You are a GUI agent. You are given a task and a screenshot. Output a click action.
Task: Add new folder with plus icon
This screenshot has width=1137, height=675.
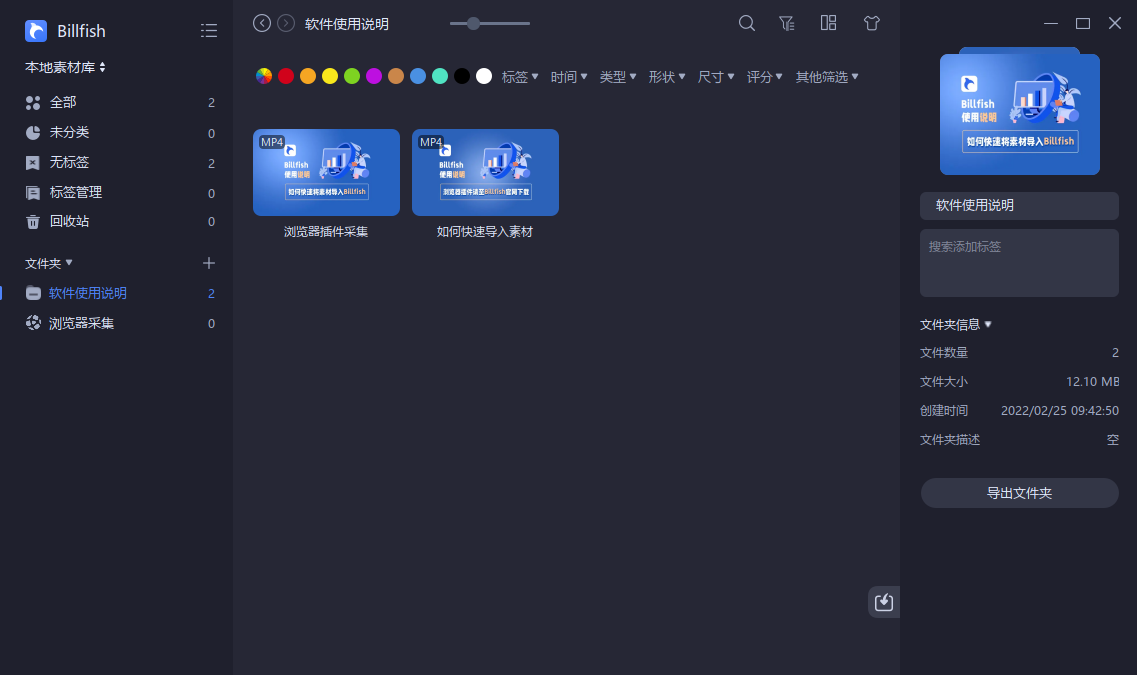click(209, 263)
